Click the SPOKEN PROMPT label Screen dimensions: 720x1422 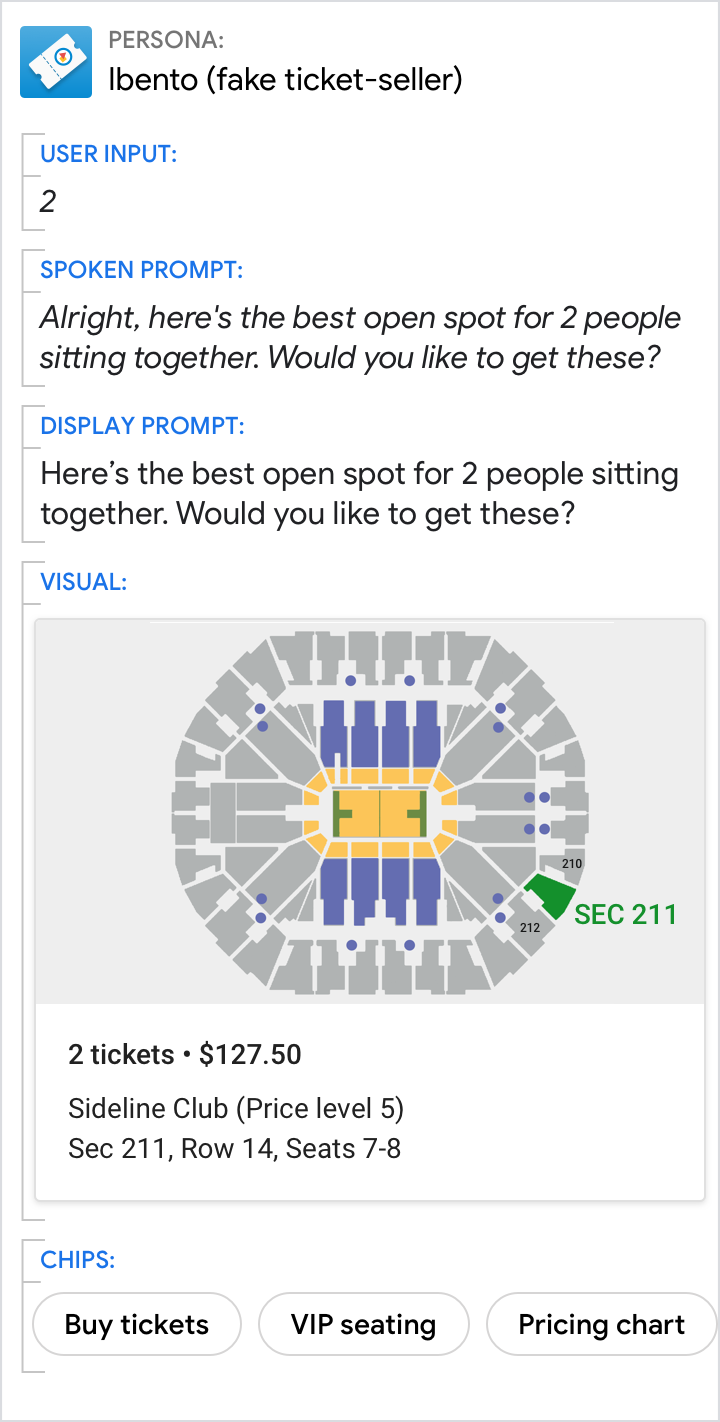141,270
